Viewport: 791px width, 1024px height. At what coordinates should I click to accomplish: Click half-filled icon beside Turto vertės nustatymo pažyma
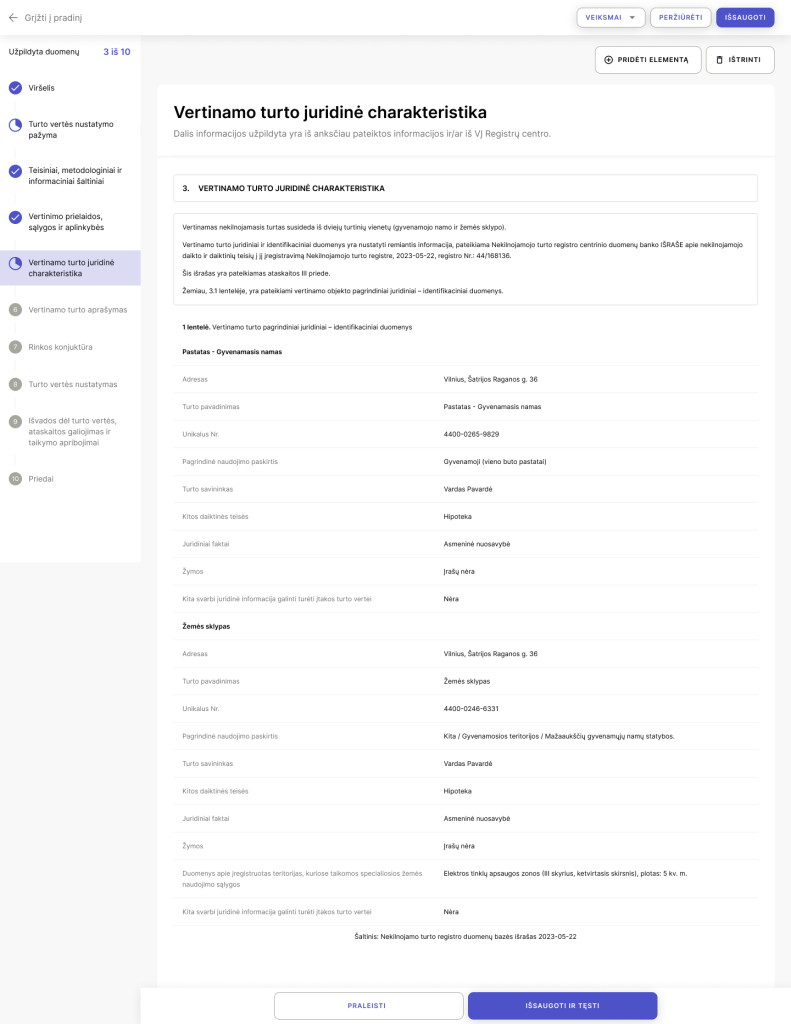click(15, 125)
